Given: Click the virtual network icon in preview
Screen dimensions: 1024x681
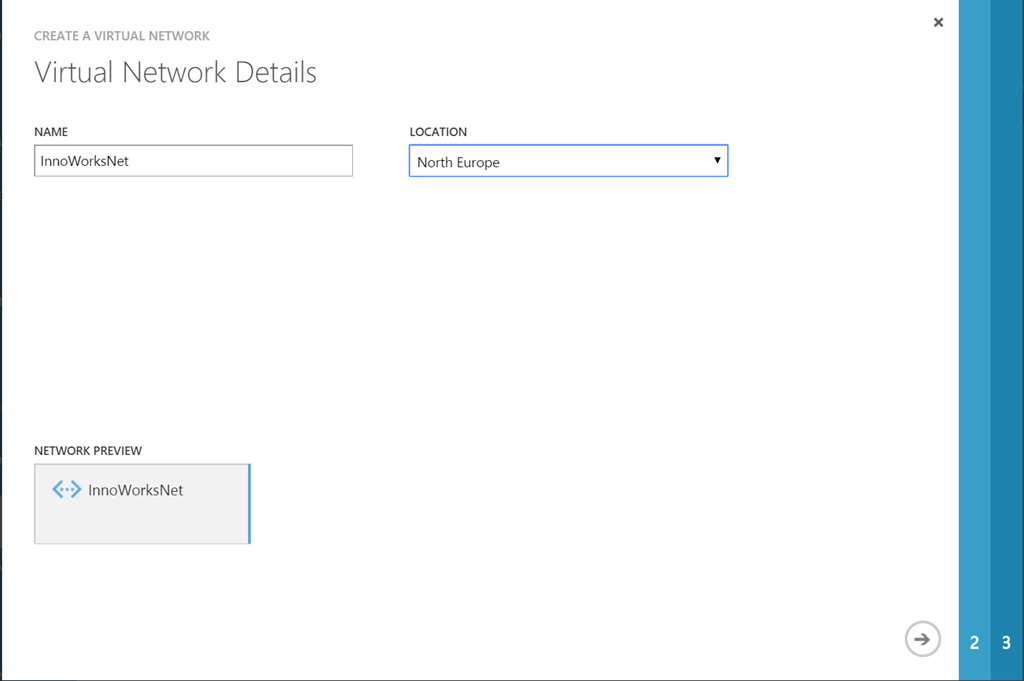Looking at the screenshot, I should (67, 490).
